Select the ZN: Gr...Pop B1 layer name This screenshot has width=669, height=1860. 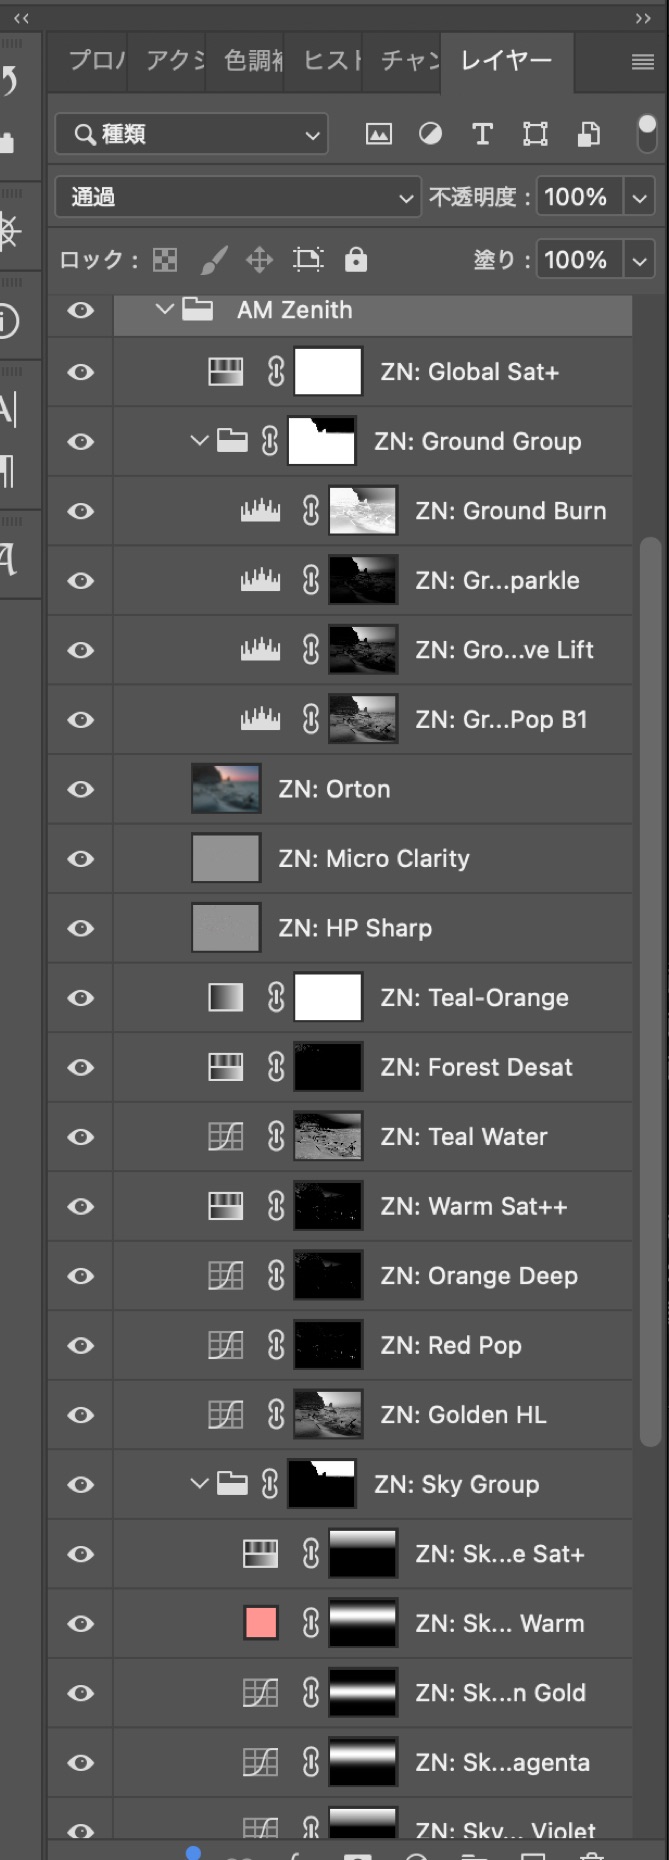(x=501, y=720)
